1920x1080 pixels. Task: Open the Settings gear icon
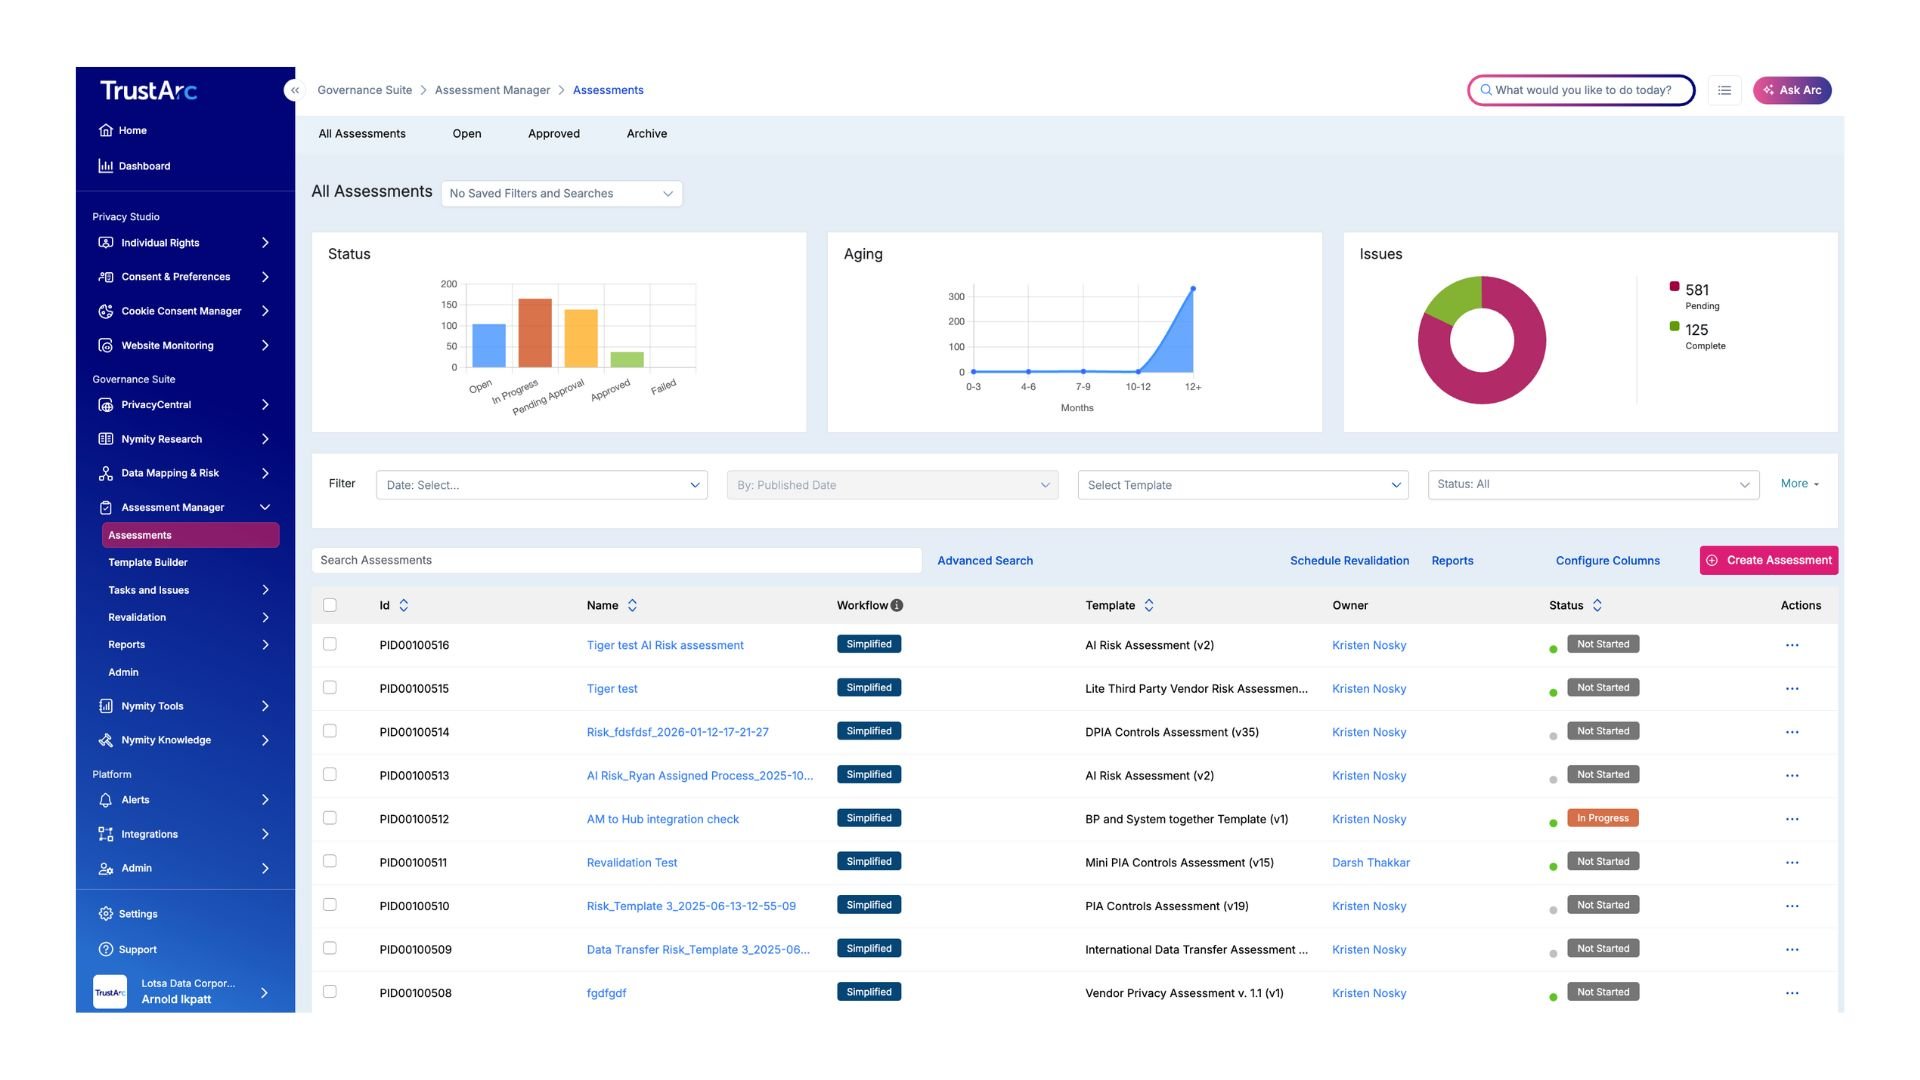[105, 914]
